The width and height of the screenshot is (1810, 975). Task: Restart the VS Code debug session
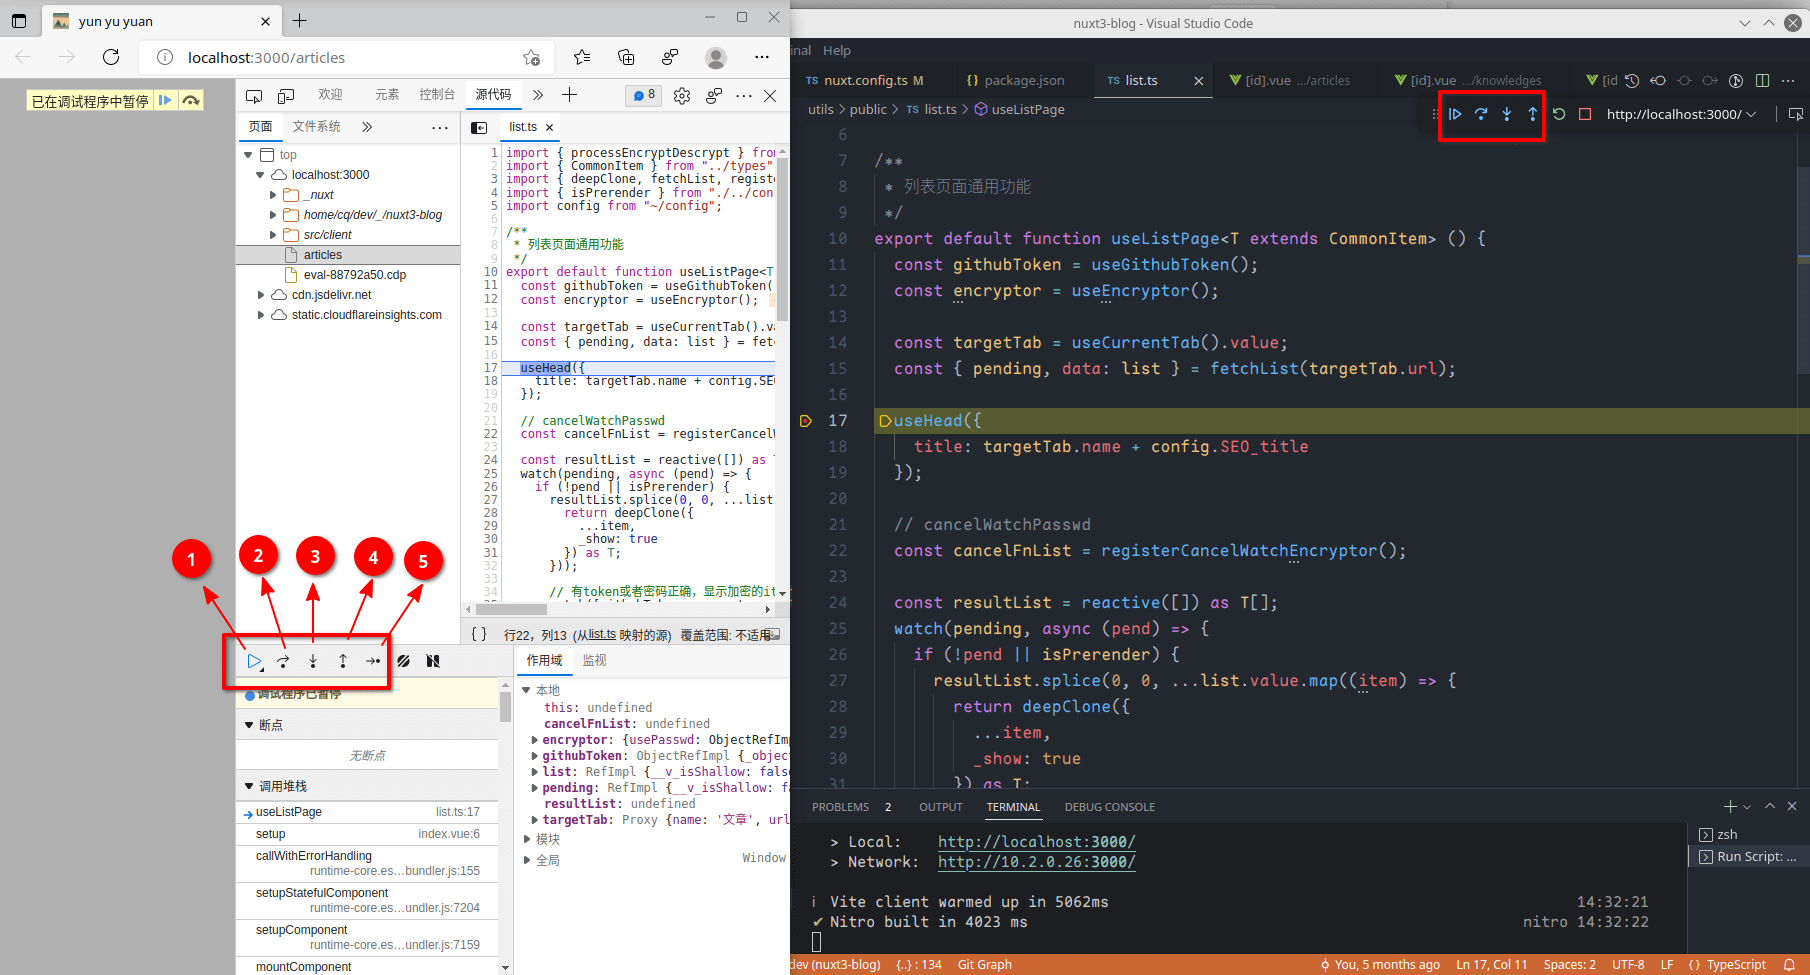pos(1559,114)
